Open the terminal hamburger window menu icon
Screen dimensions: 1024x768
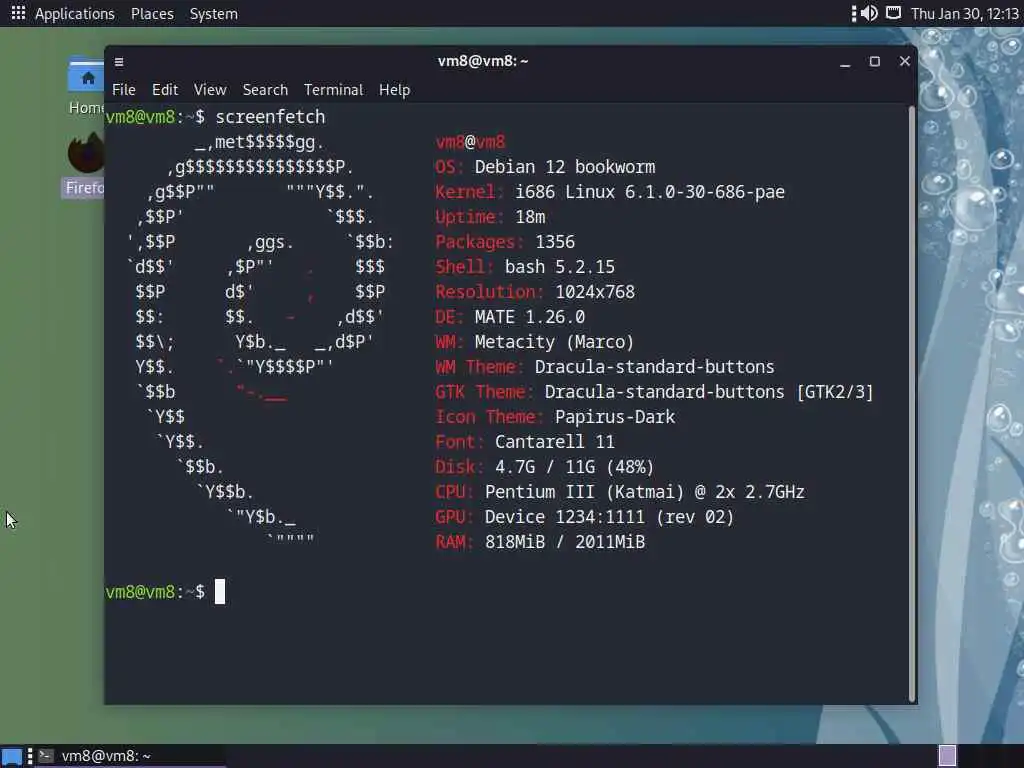pyautogui.click(x=119, y=62)
